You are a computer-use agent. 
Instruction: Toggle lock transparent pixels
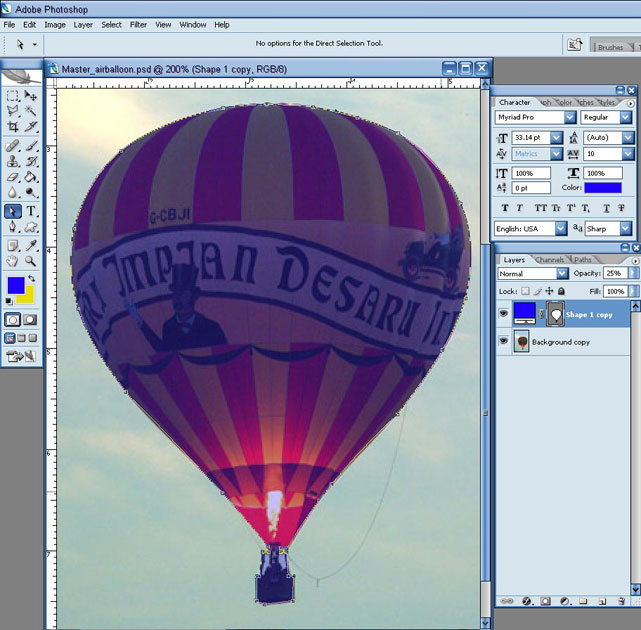point(525,291)
